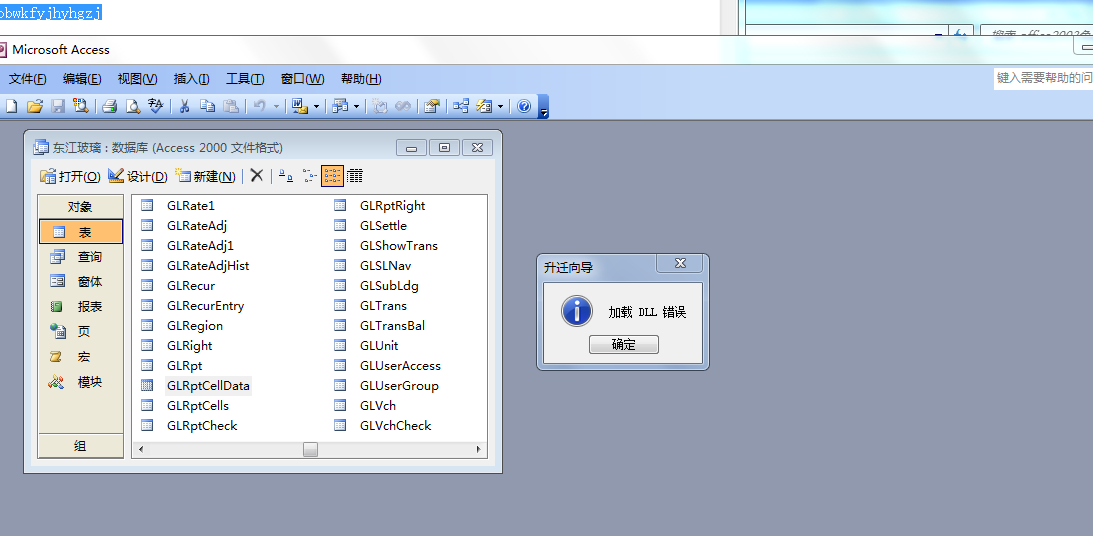Click the Save floppy disk icon
Image resolution: width=1093 pixels, height=536 pixels.
click(59, 106)
